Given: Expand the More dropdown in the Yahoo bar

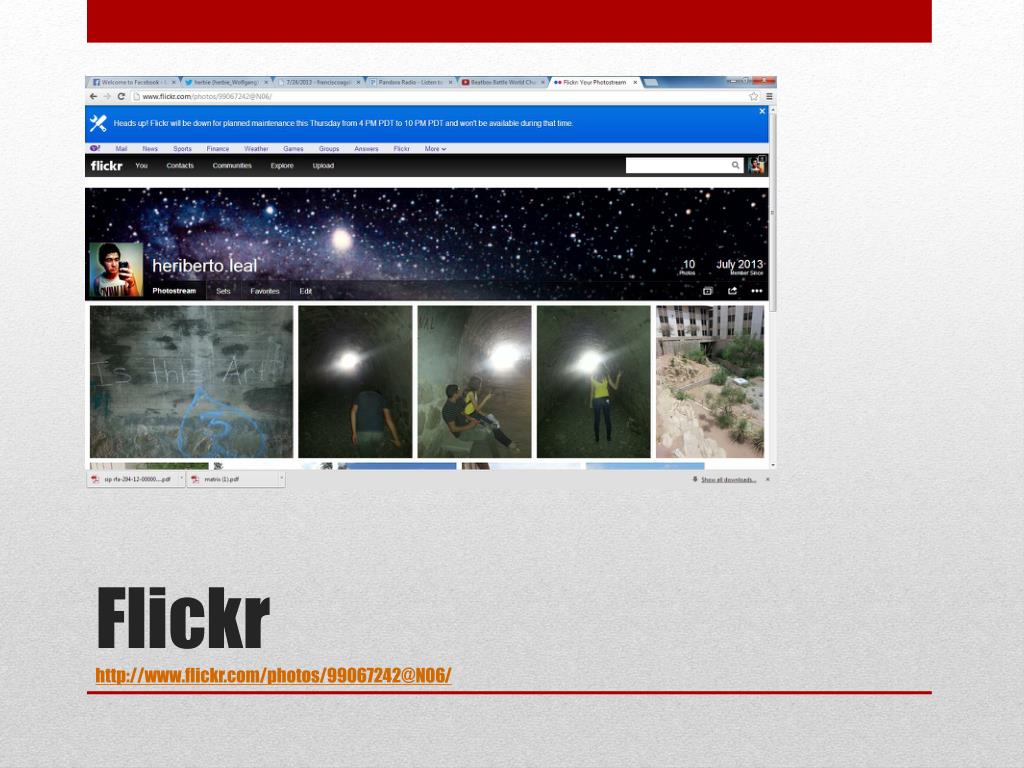Looking at the screenshot, I should [x=435, y=149].
